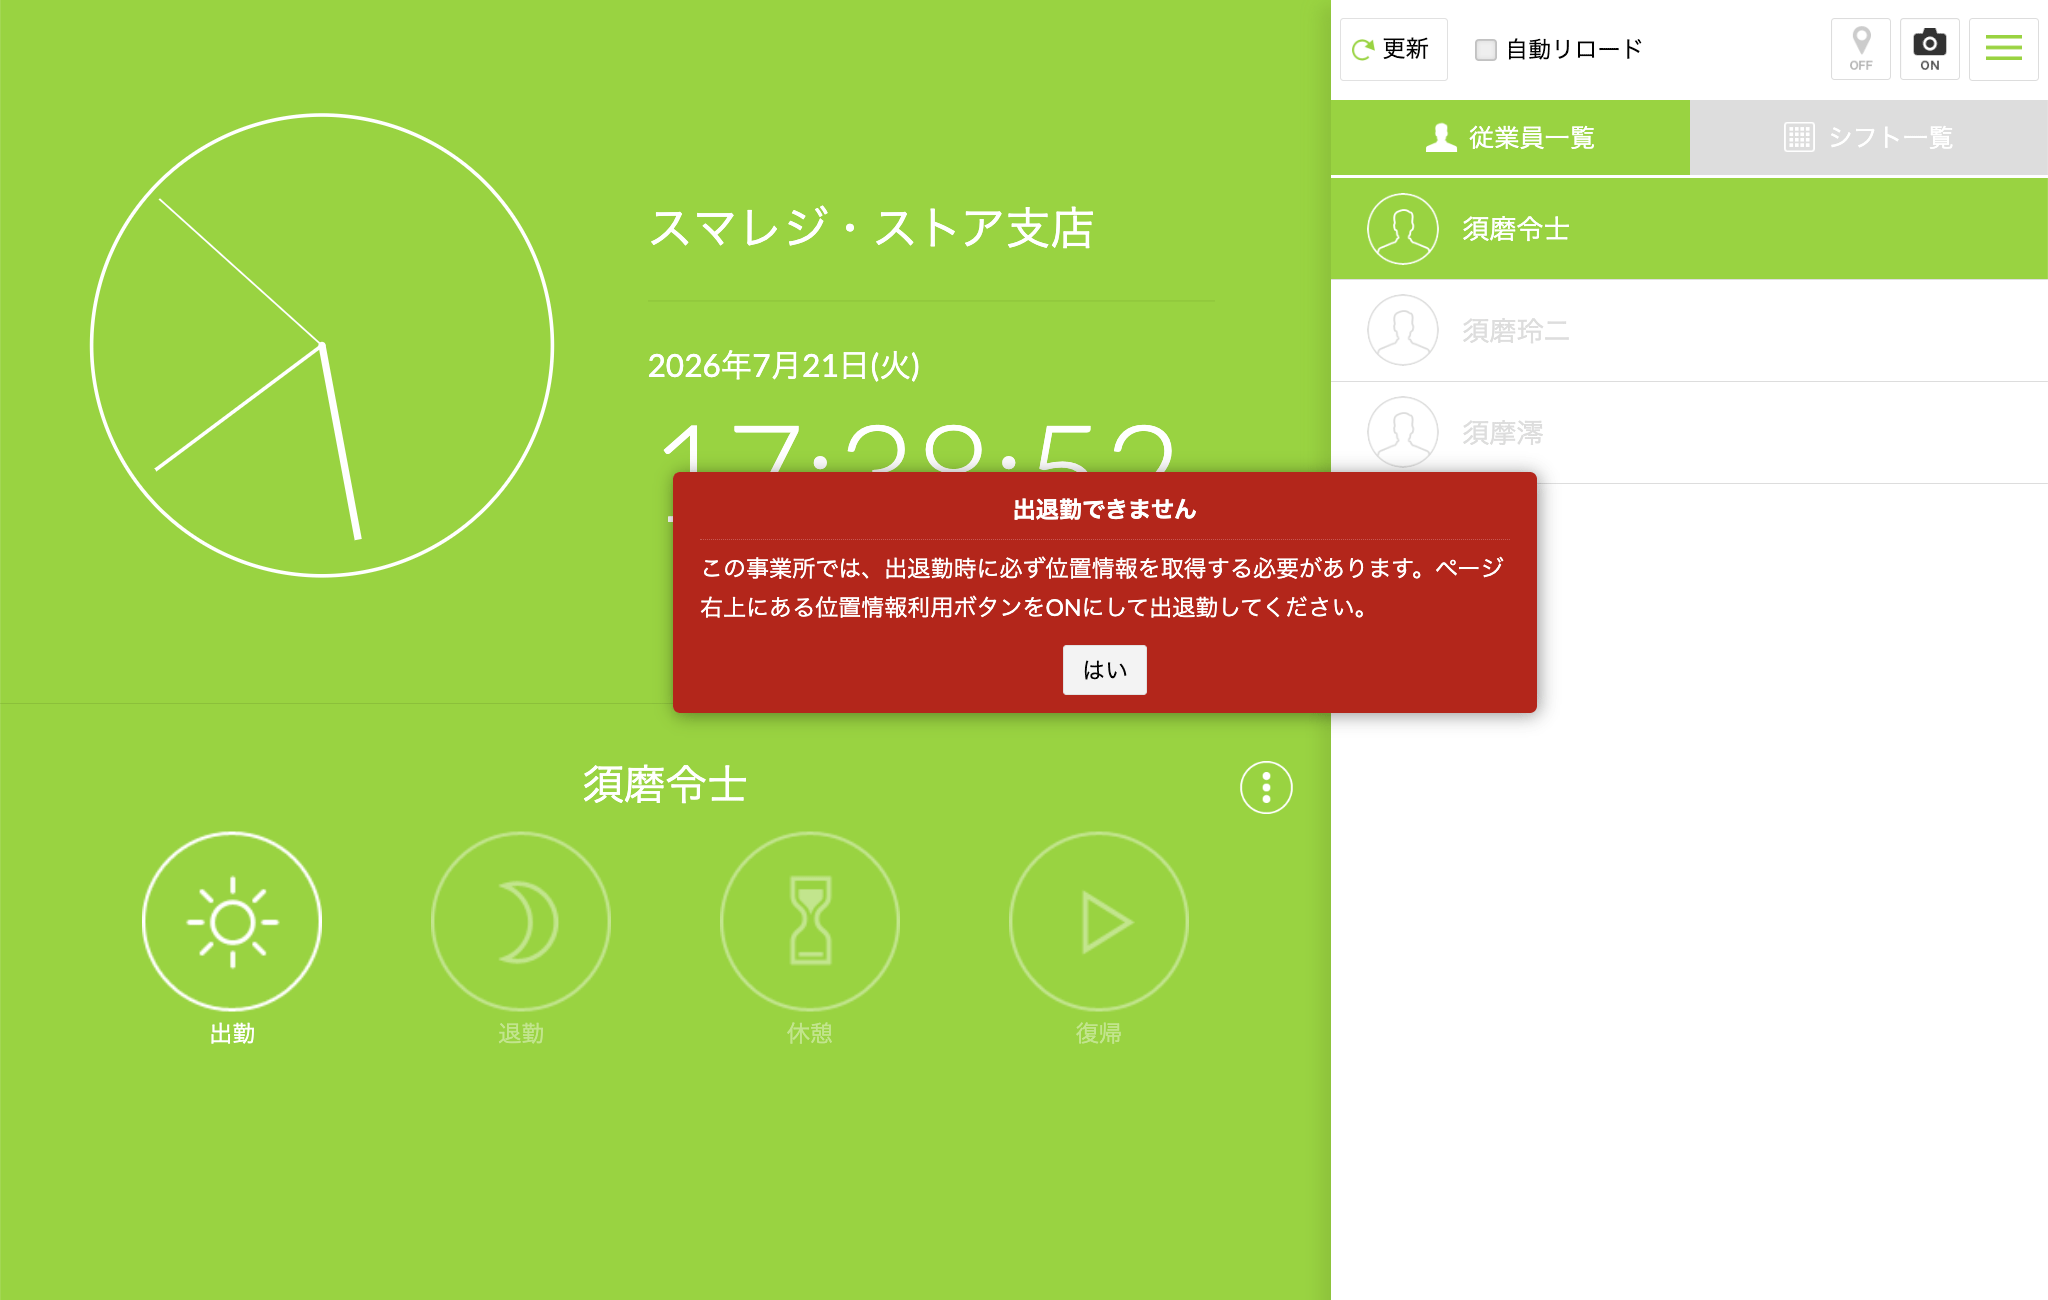Screen dimensions: 2048x1300
Task: Open the hamburger menu
Action: [2003, 49]
